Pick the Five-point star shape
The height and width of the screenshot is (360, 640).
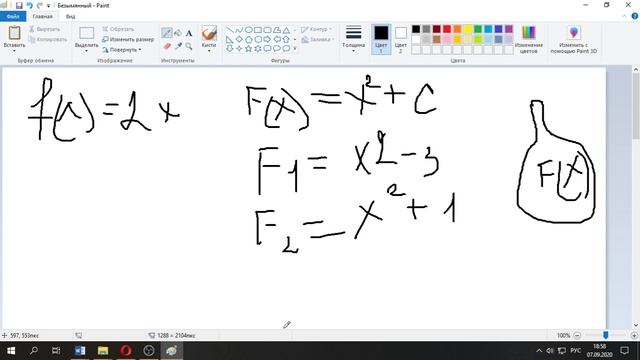[249, 48]
